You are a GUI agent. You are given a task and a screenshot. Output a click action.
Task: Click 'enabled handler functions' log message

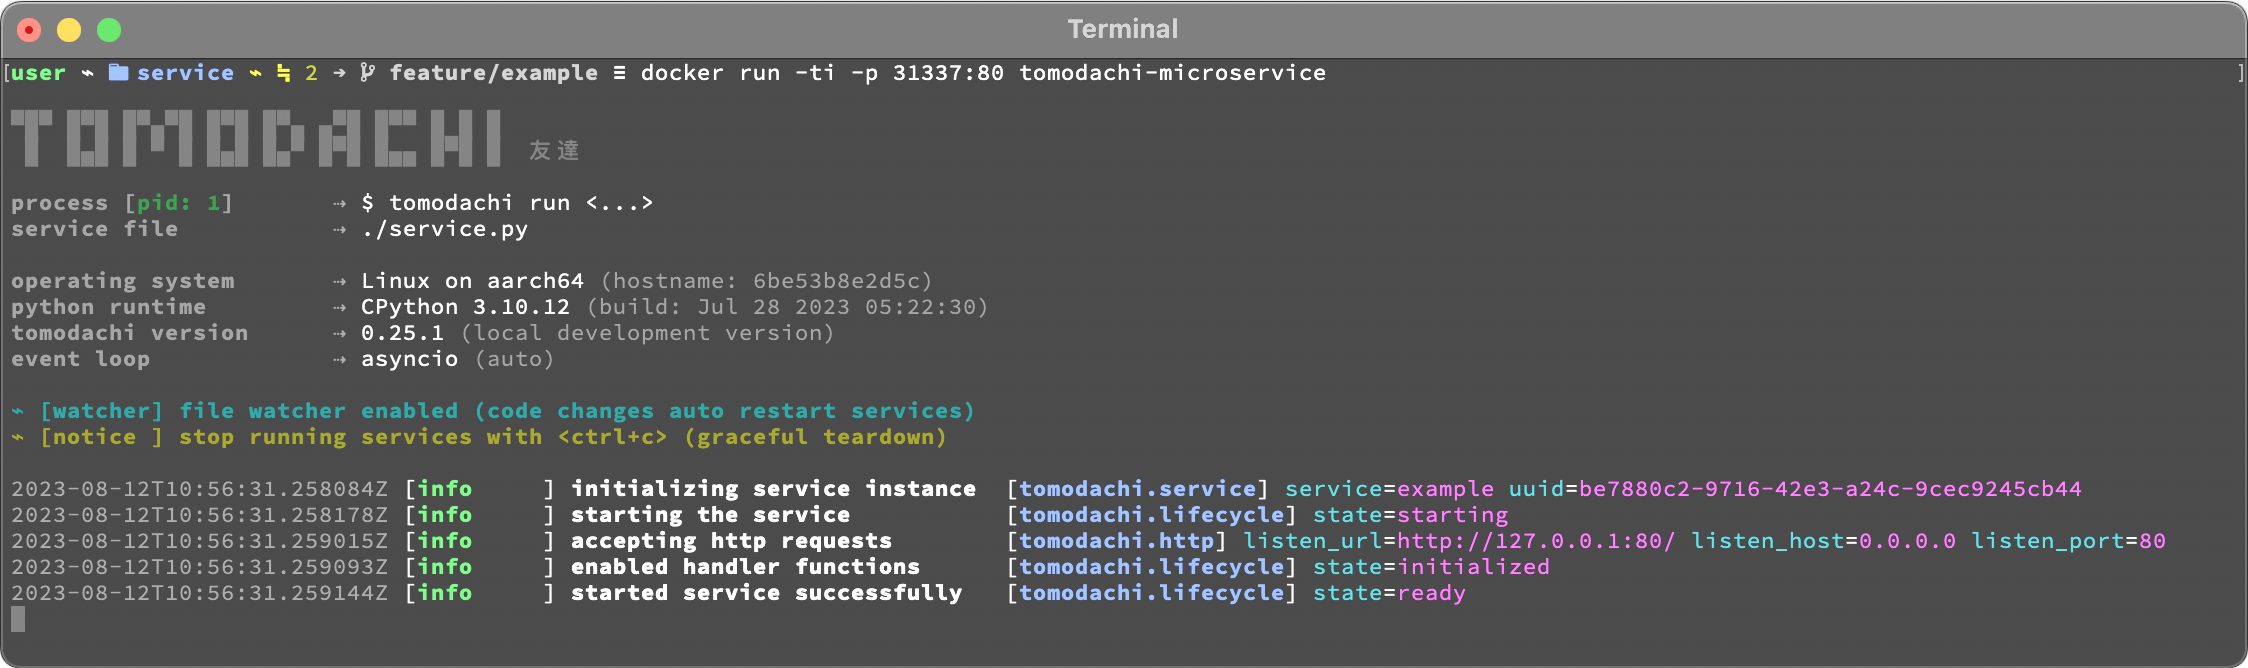(745, 567)
